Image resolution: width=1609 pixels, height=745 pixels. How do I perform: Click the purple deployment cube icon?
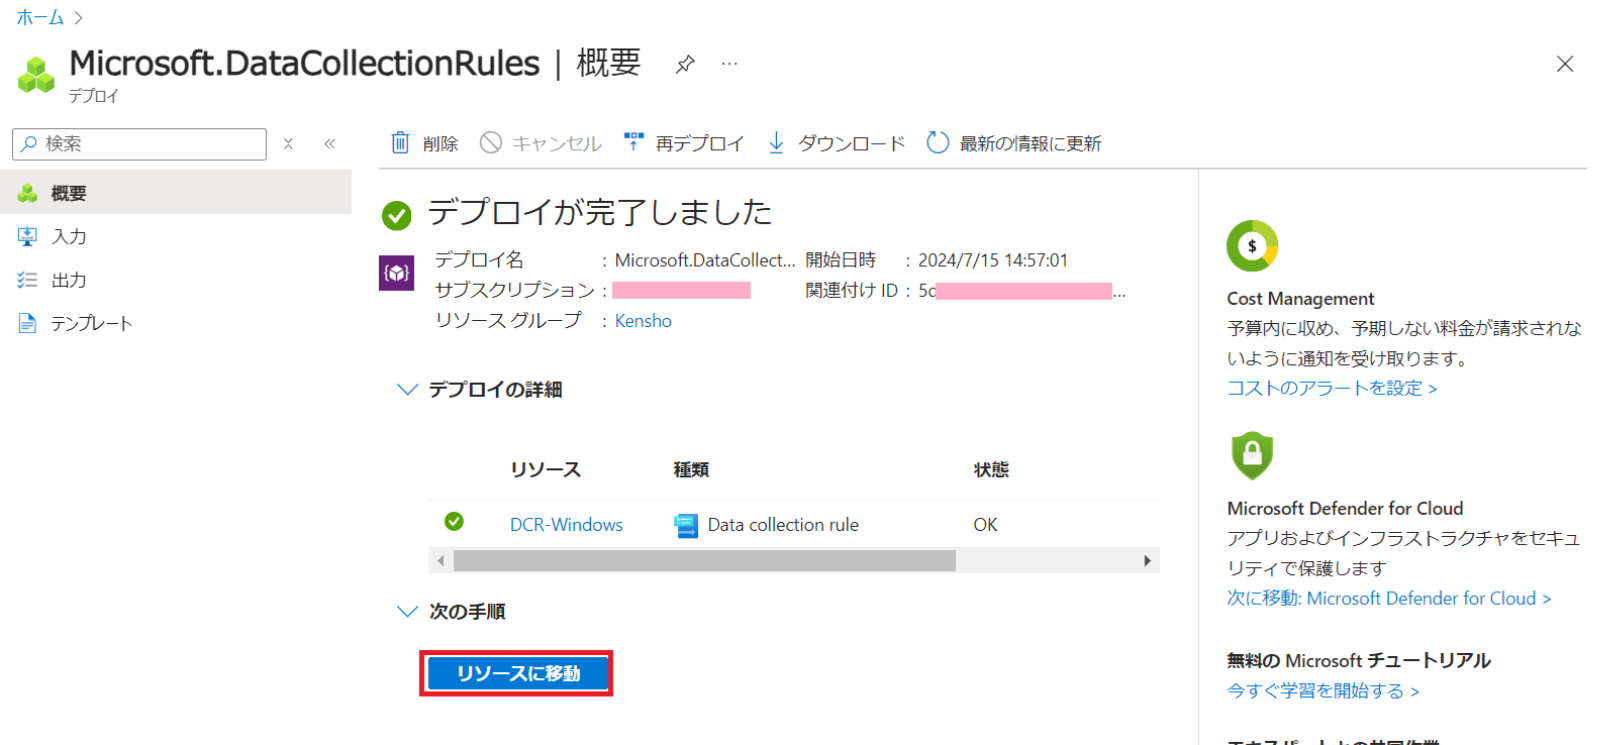[397, 273]
